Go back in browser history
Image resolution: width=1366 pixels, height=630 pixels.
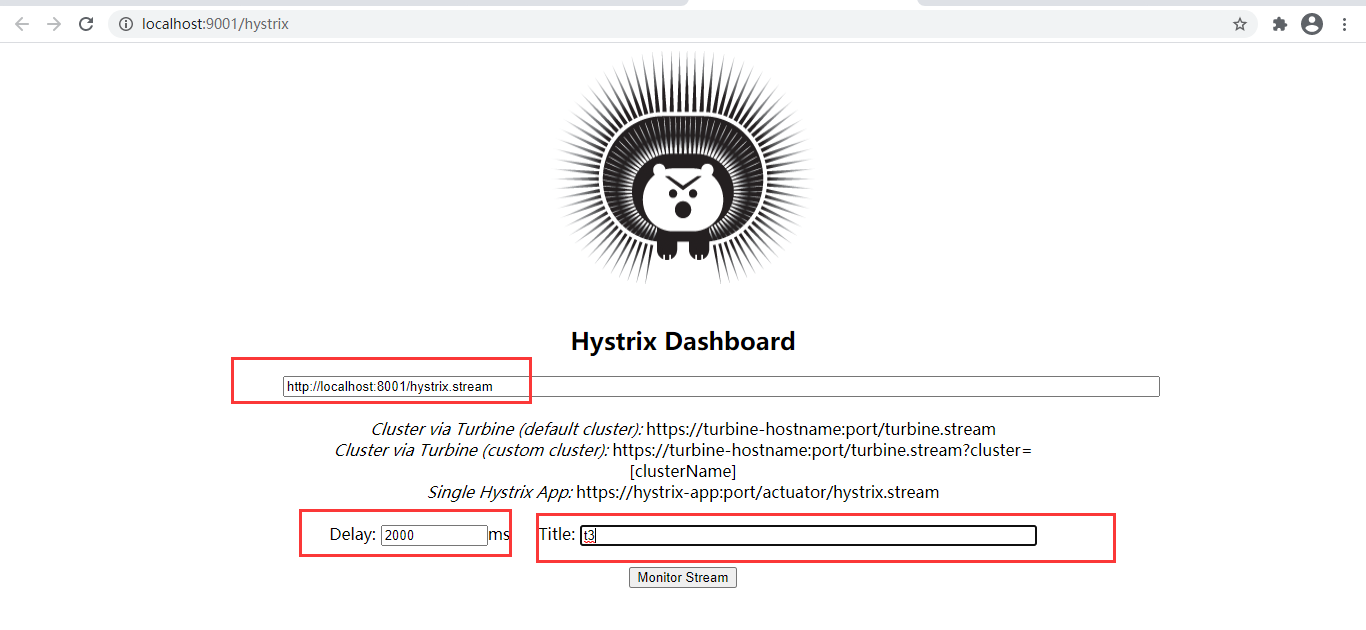(22, 24)
